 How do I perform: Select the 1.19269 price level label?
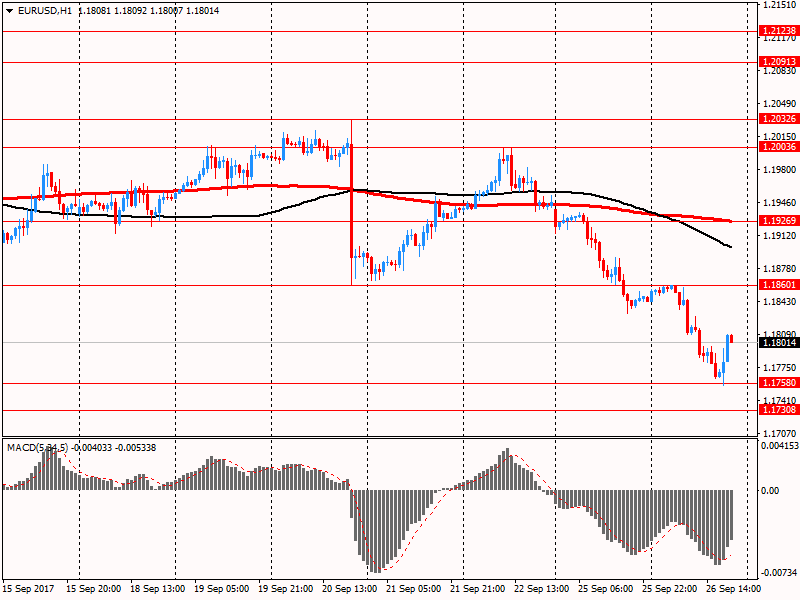point(779,220)
